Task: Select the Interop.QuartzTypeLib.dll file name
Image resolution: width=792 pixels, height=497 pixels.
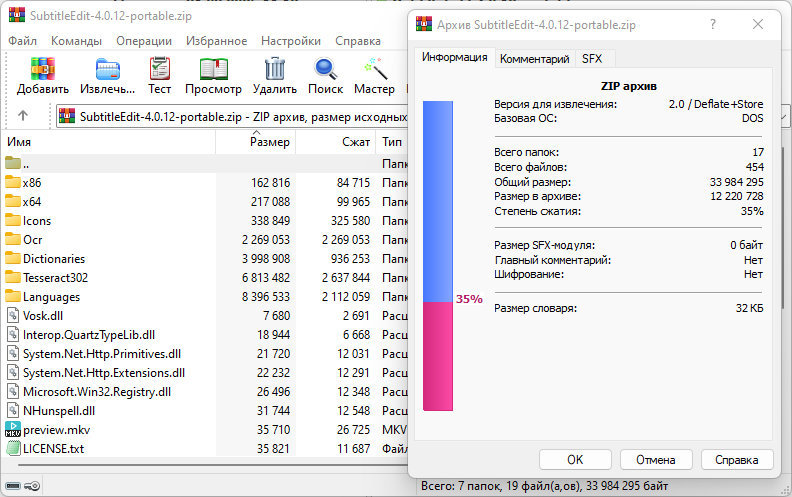Action: (89, 335)
